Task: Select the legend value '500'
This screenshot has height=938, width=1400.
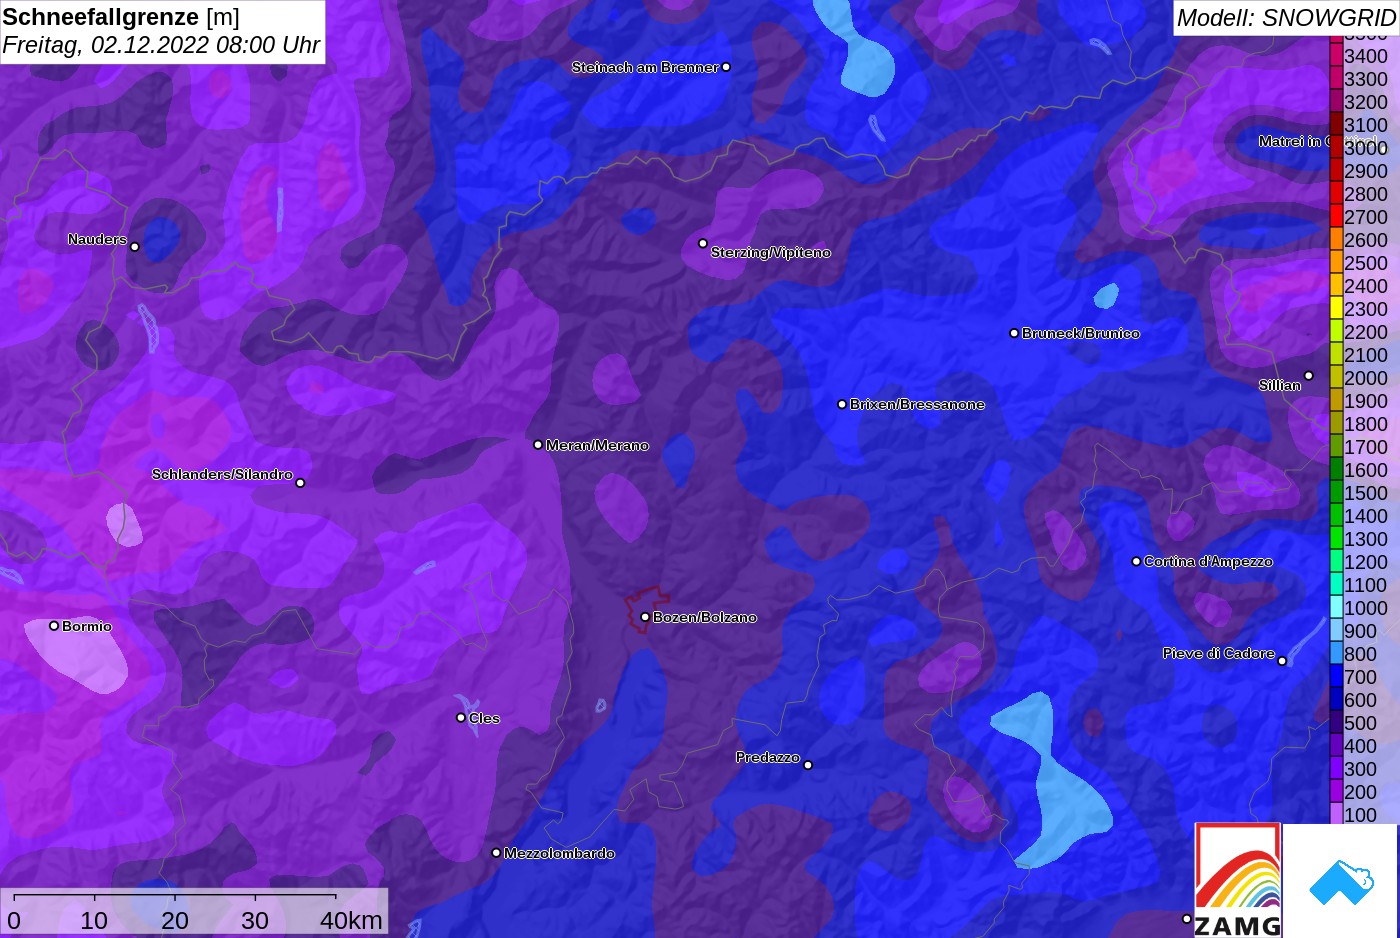Action: click(x=1360, y=723)
